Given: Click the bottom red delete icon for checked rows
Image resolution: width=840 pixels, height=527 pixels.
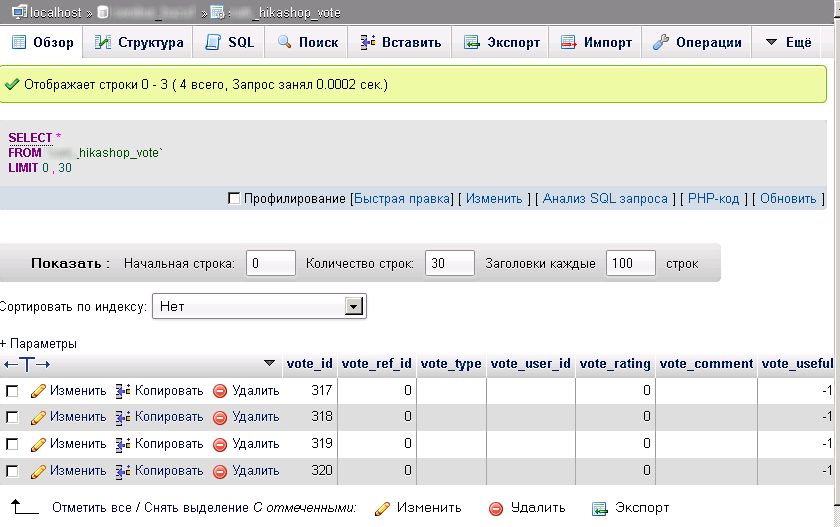Looking at the screenshot, I should tap(496, 508).
